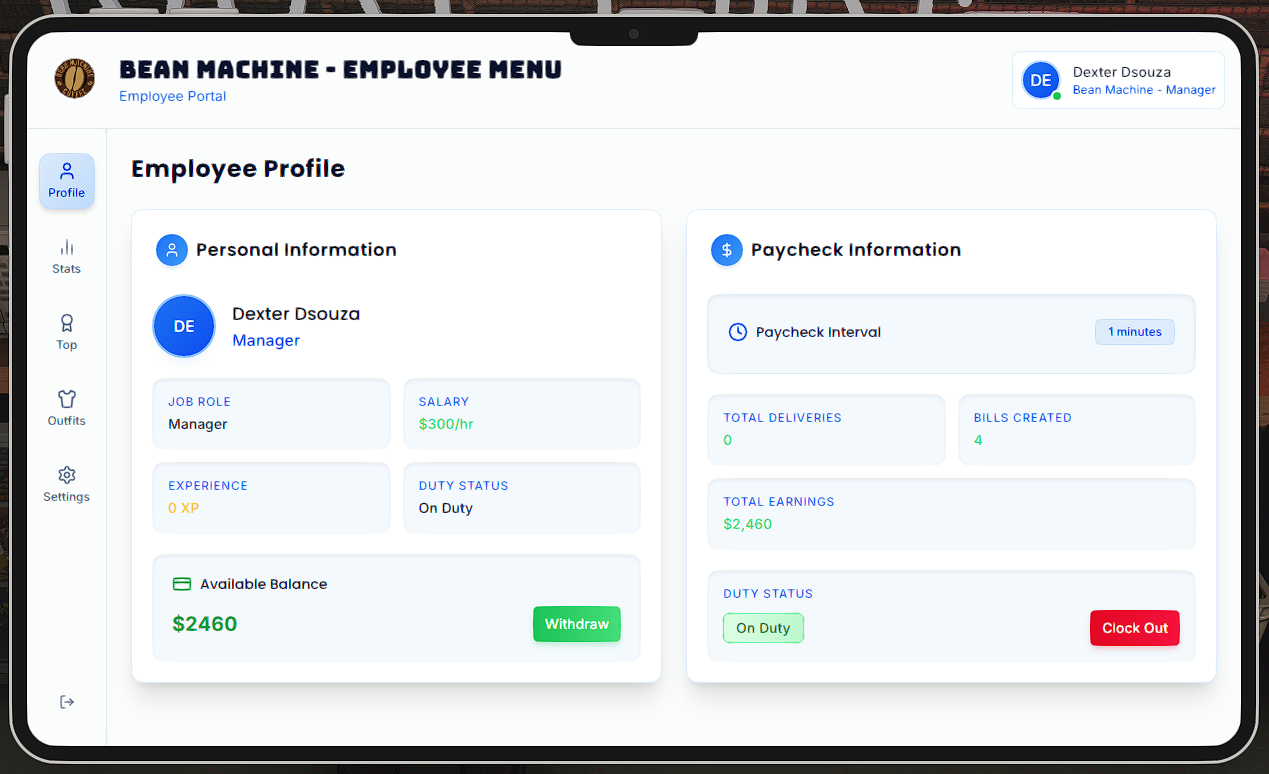Click the blue Manager role under name
This screenshot has width=1269, height=774.
tap(266, 340)
